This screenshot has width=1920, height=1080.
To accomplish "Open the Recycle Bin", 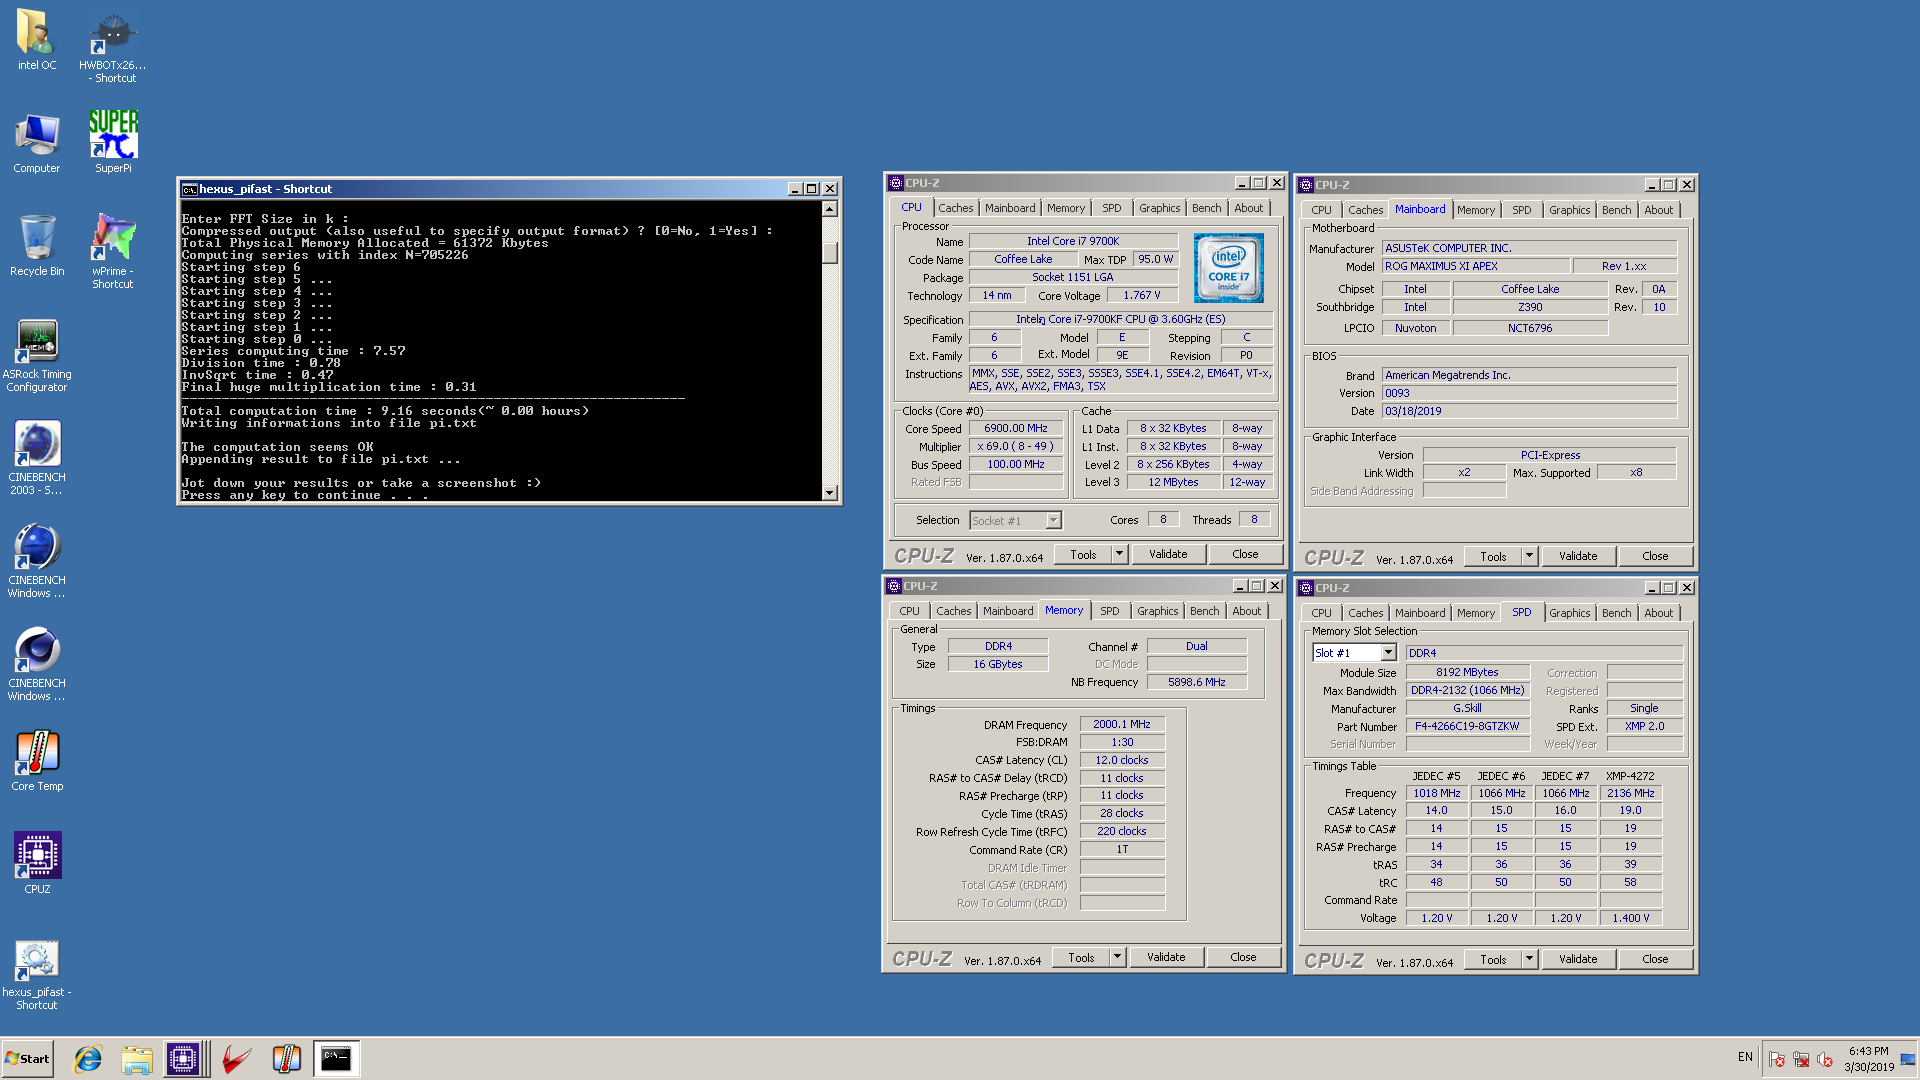I will coord(37,246).
